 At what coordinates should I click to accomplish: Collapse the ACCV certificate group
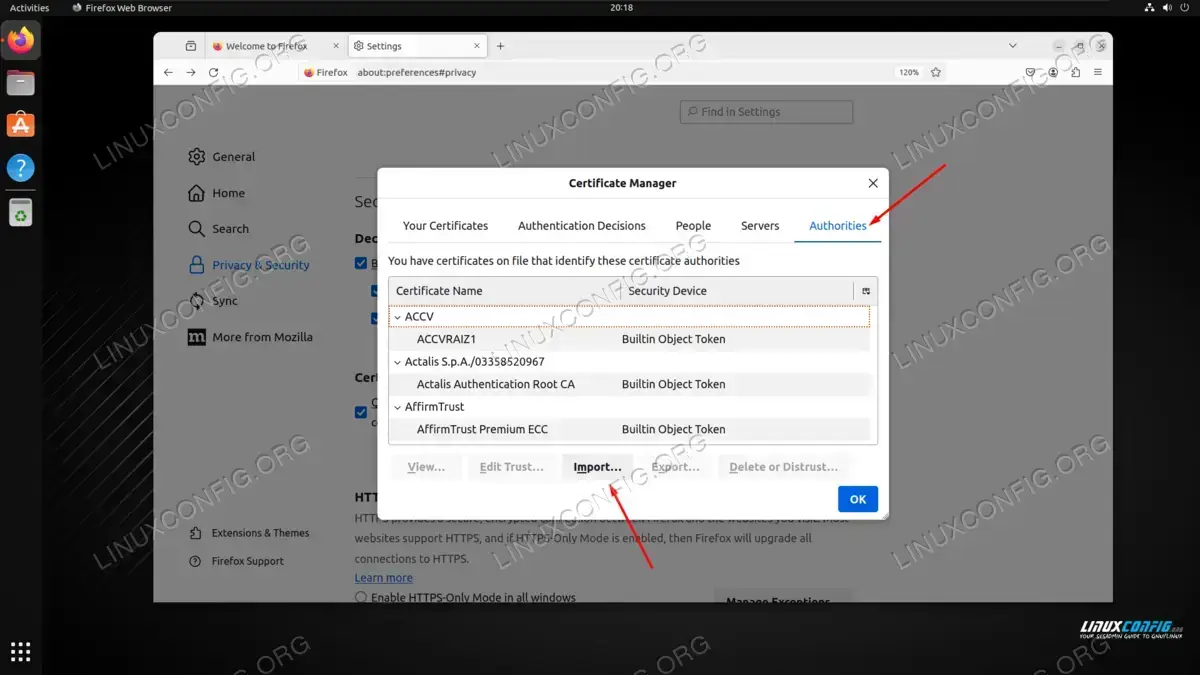point(397,316)
